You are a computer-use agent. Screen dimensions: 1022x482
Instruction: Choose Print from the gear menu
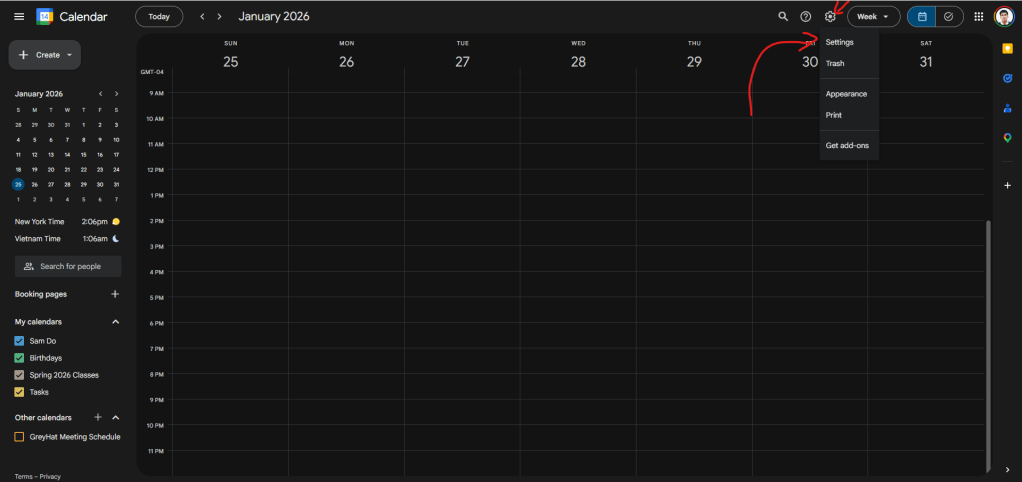click(849, 115)
